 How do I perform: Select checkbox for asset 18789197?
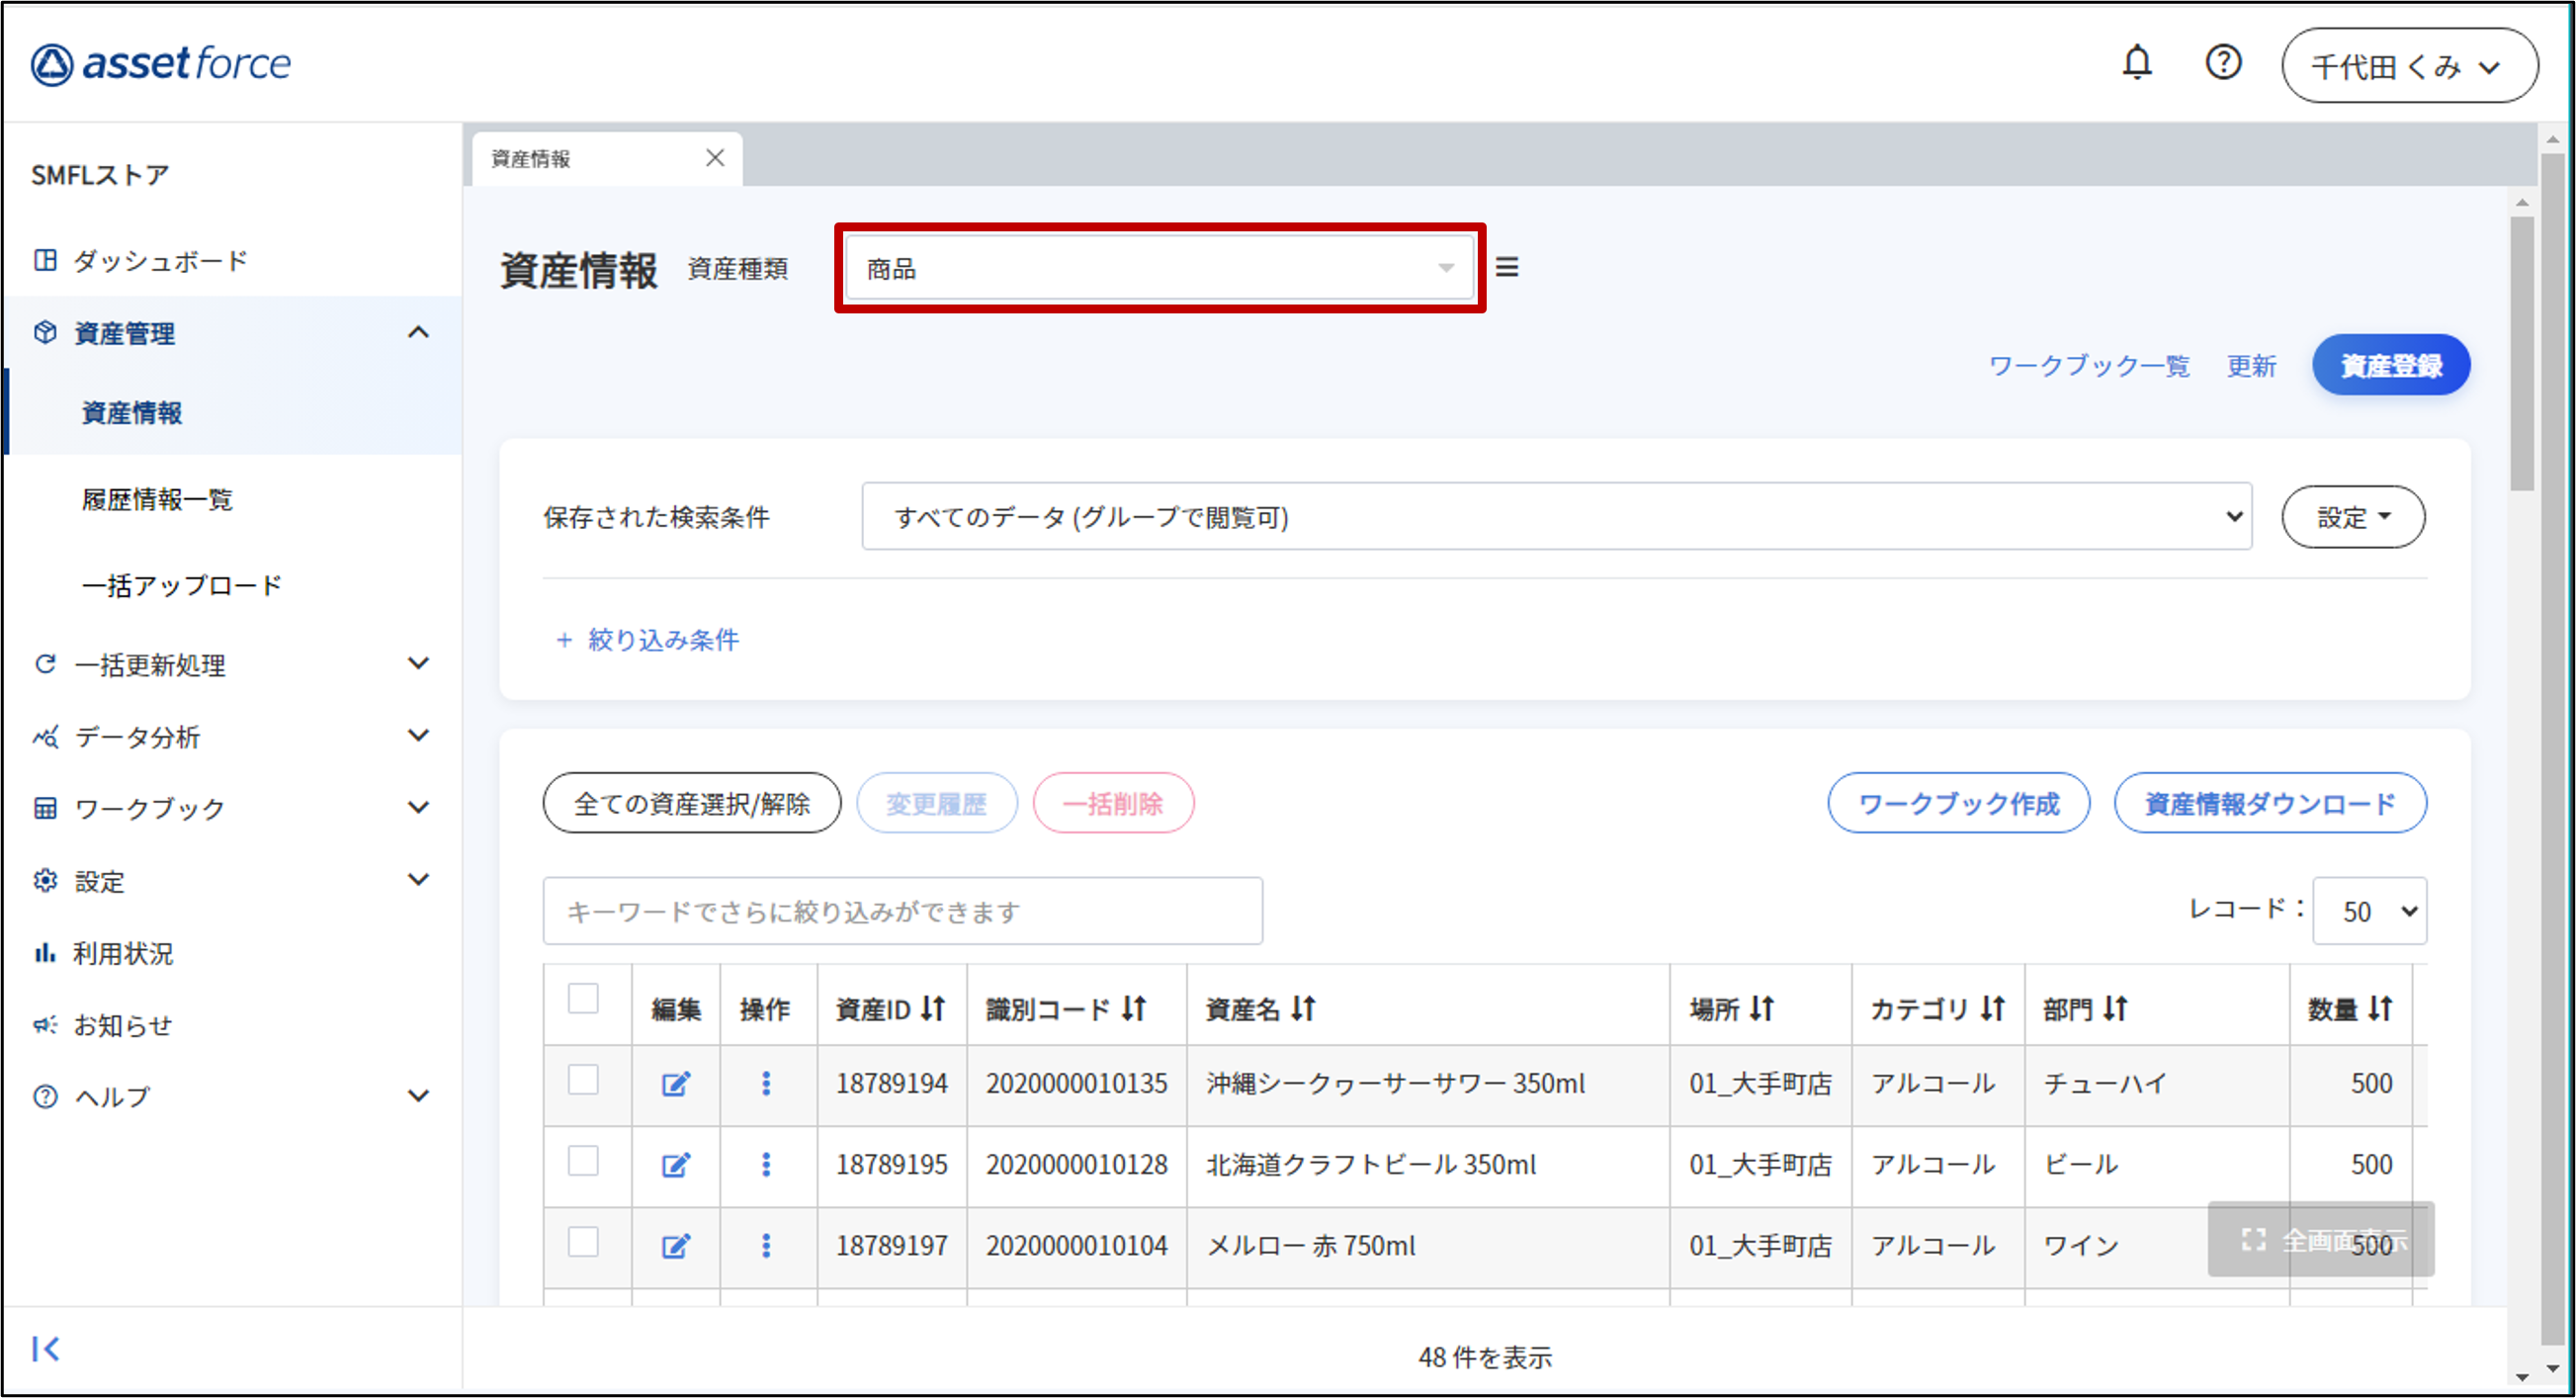[583, 1242]
